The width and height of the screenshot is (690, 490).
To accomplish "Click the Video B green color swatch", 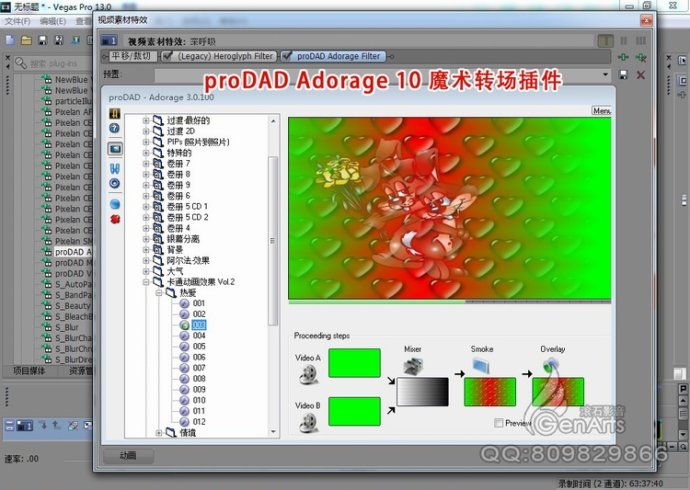I will 354,411.
